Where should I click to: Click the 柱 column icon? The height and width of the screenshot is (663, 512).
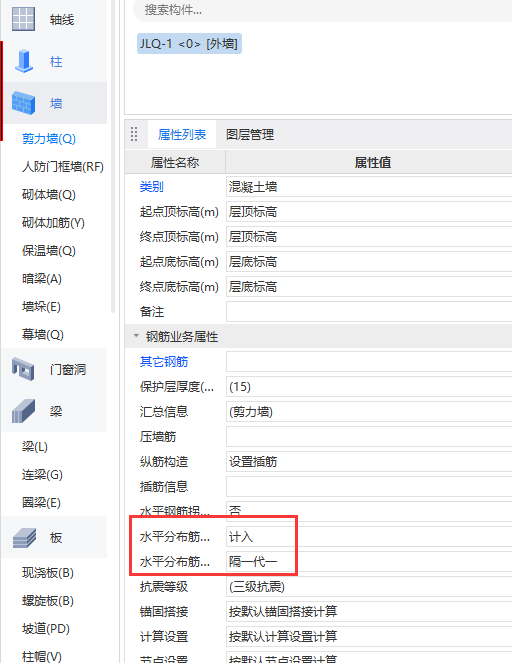[24, 61]
